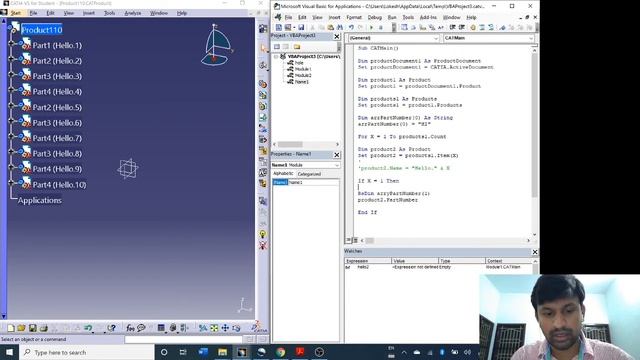Run the macro with the Run Sub icon
Screen dimensions: 640x360
tap(371, 27)
